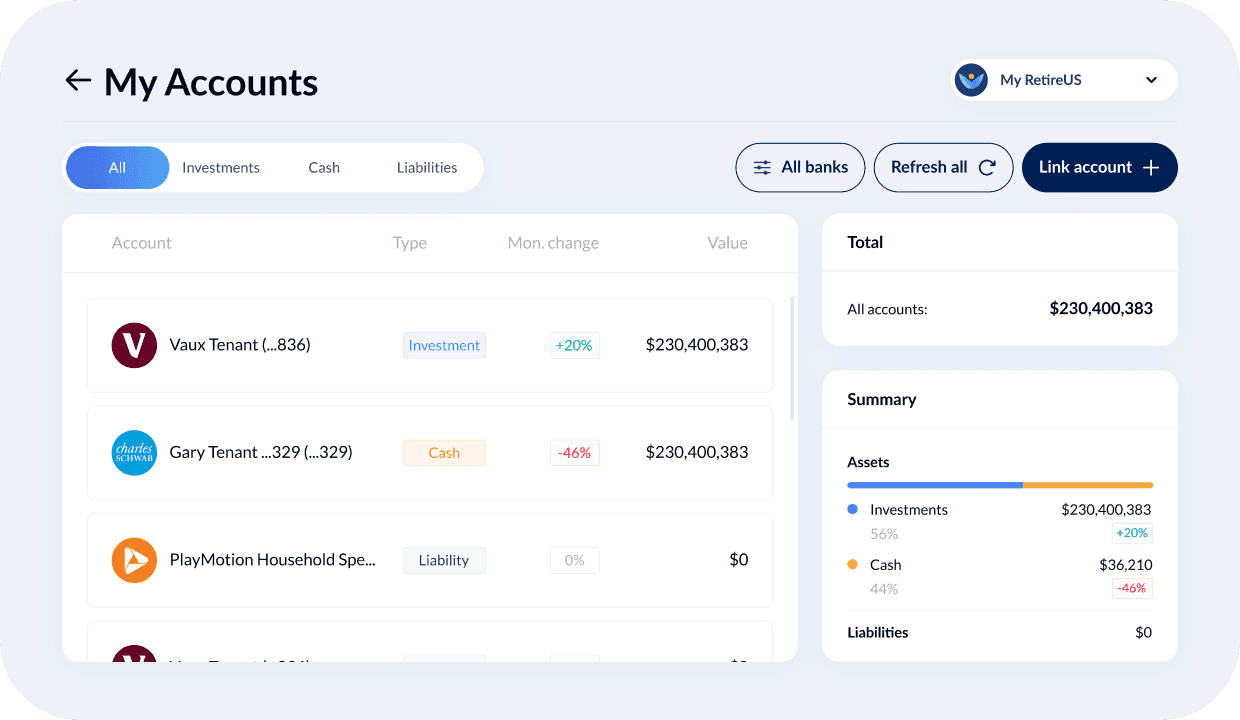Viewport: 1240px width, 720px height.
Task: Click the Vaux Tenant account logo icon
Action: [x=134, y=345]
